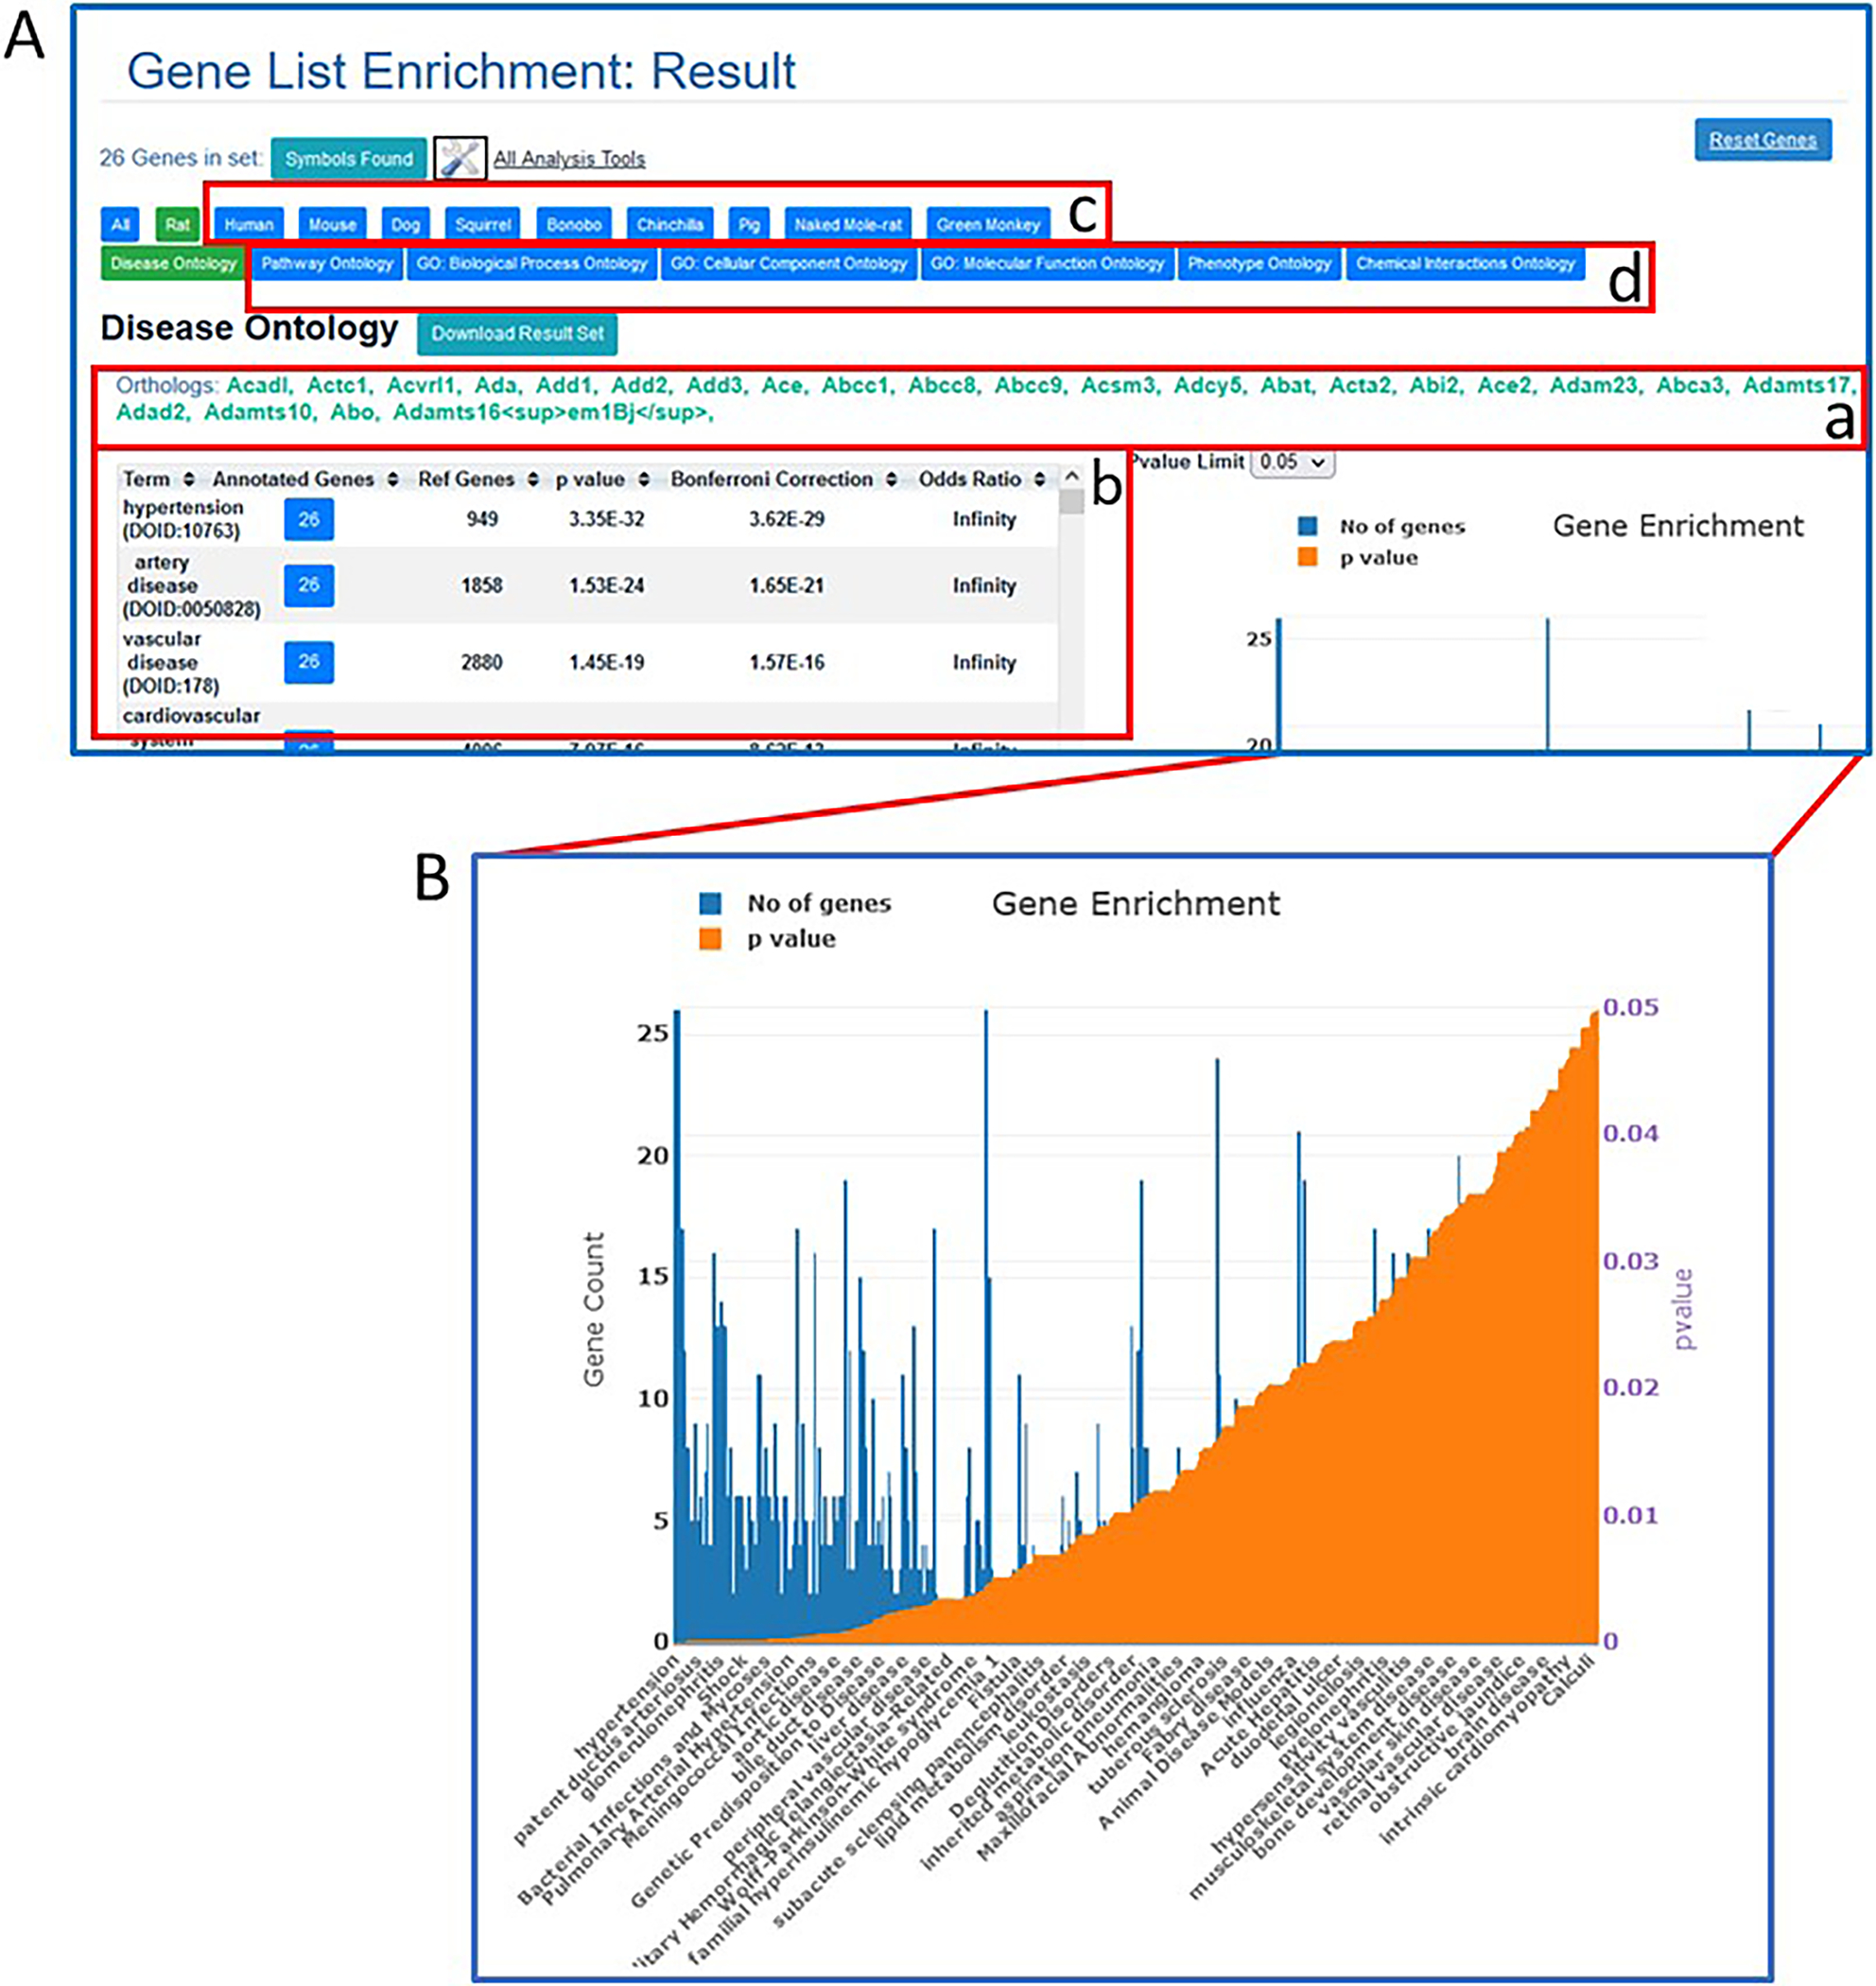The width and height of the screenshot is (1876, 1986).
Task: Select the Pig species filter
Action: tap(749, 224)
